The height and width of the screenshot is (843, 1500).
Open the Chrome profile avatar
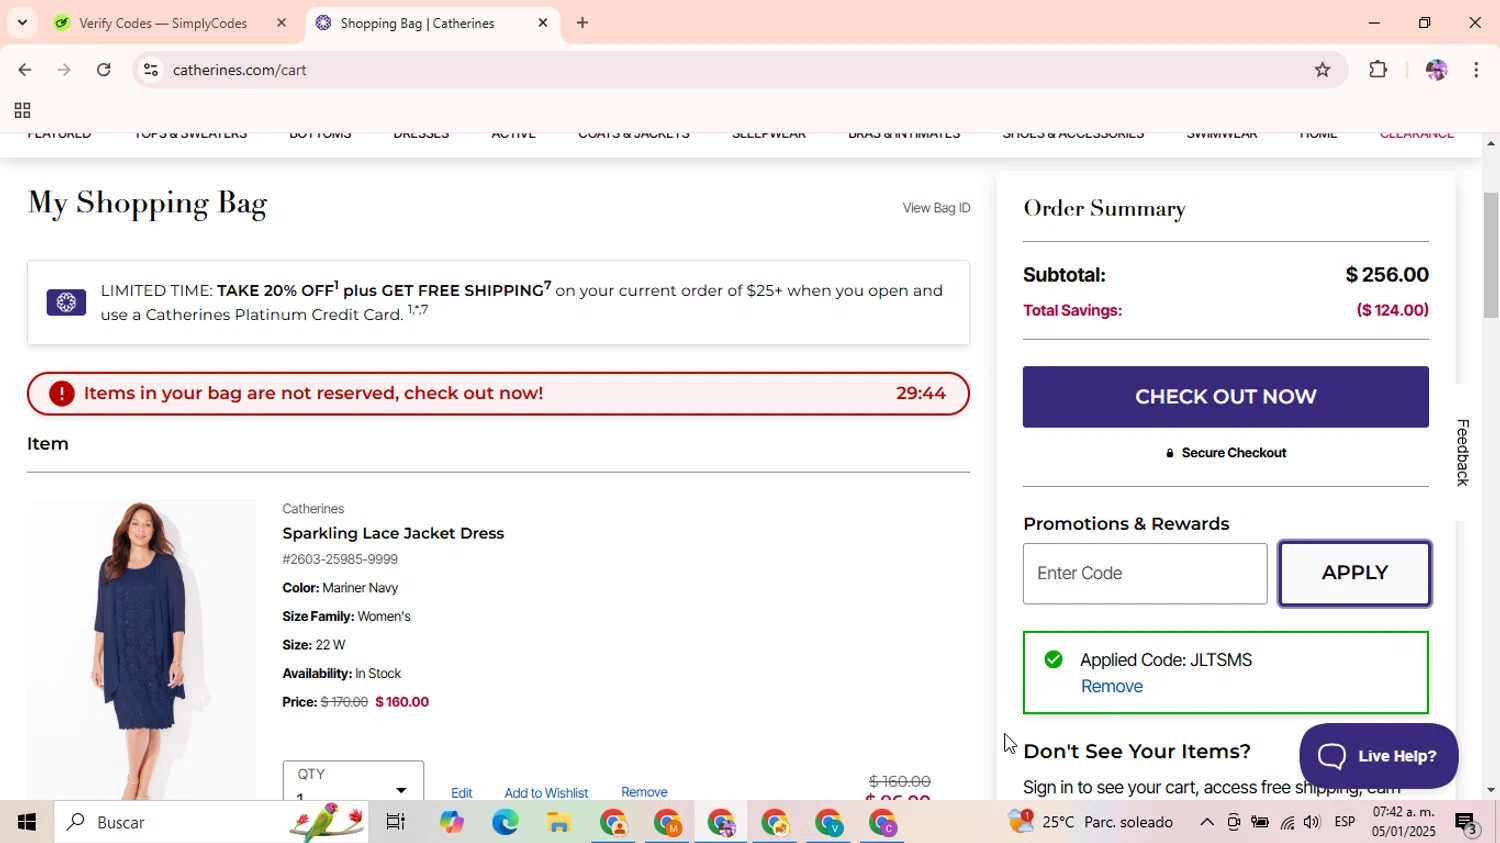pyautogui.click(x=1436, y=70)
